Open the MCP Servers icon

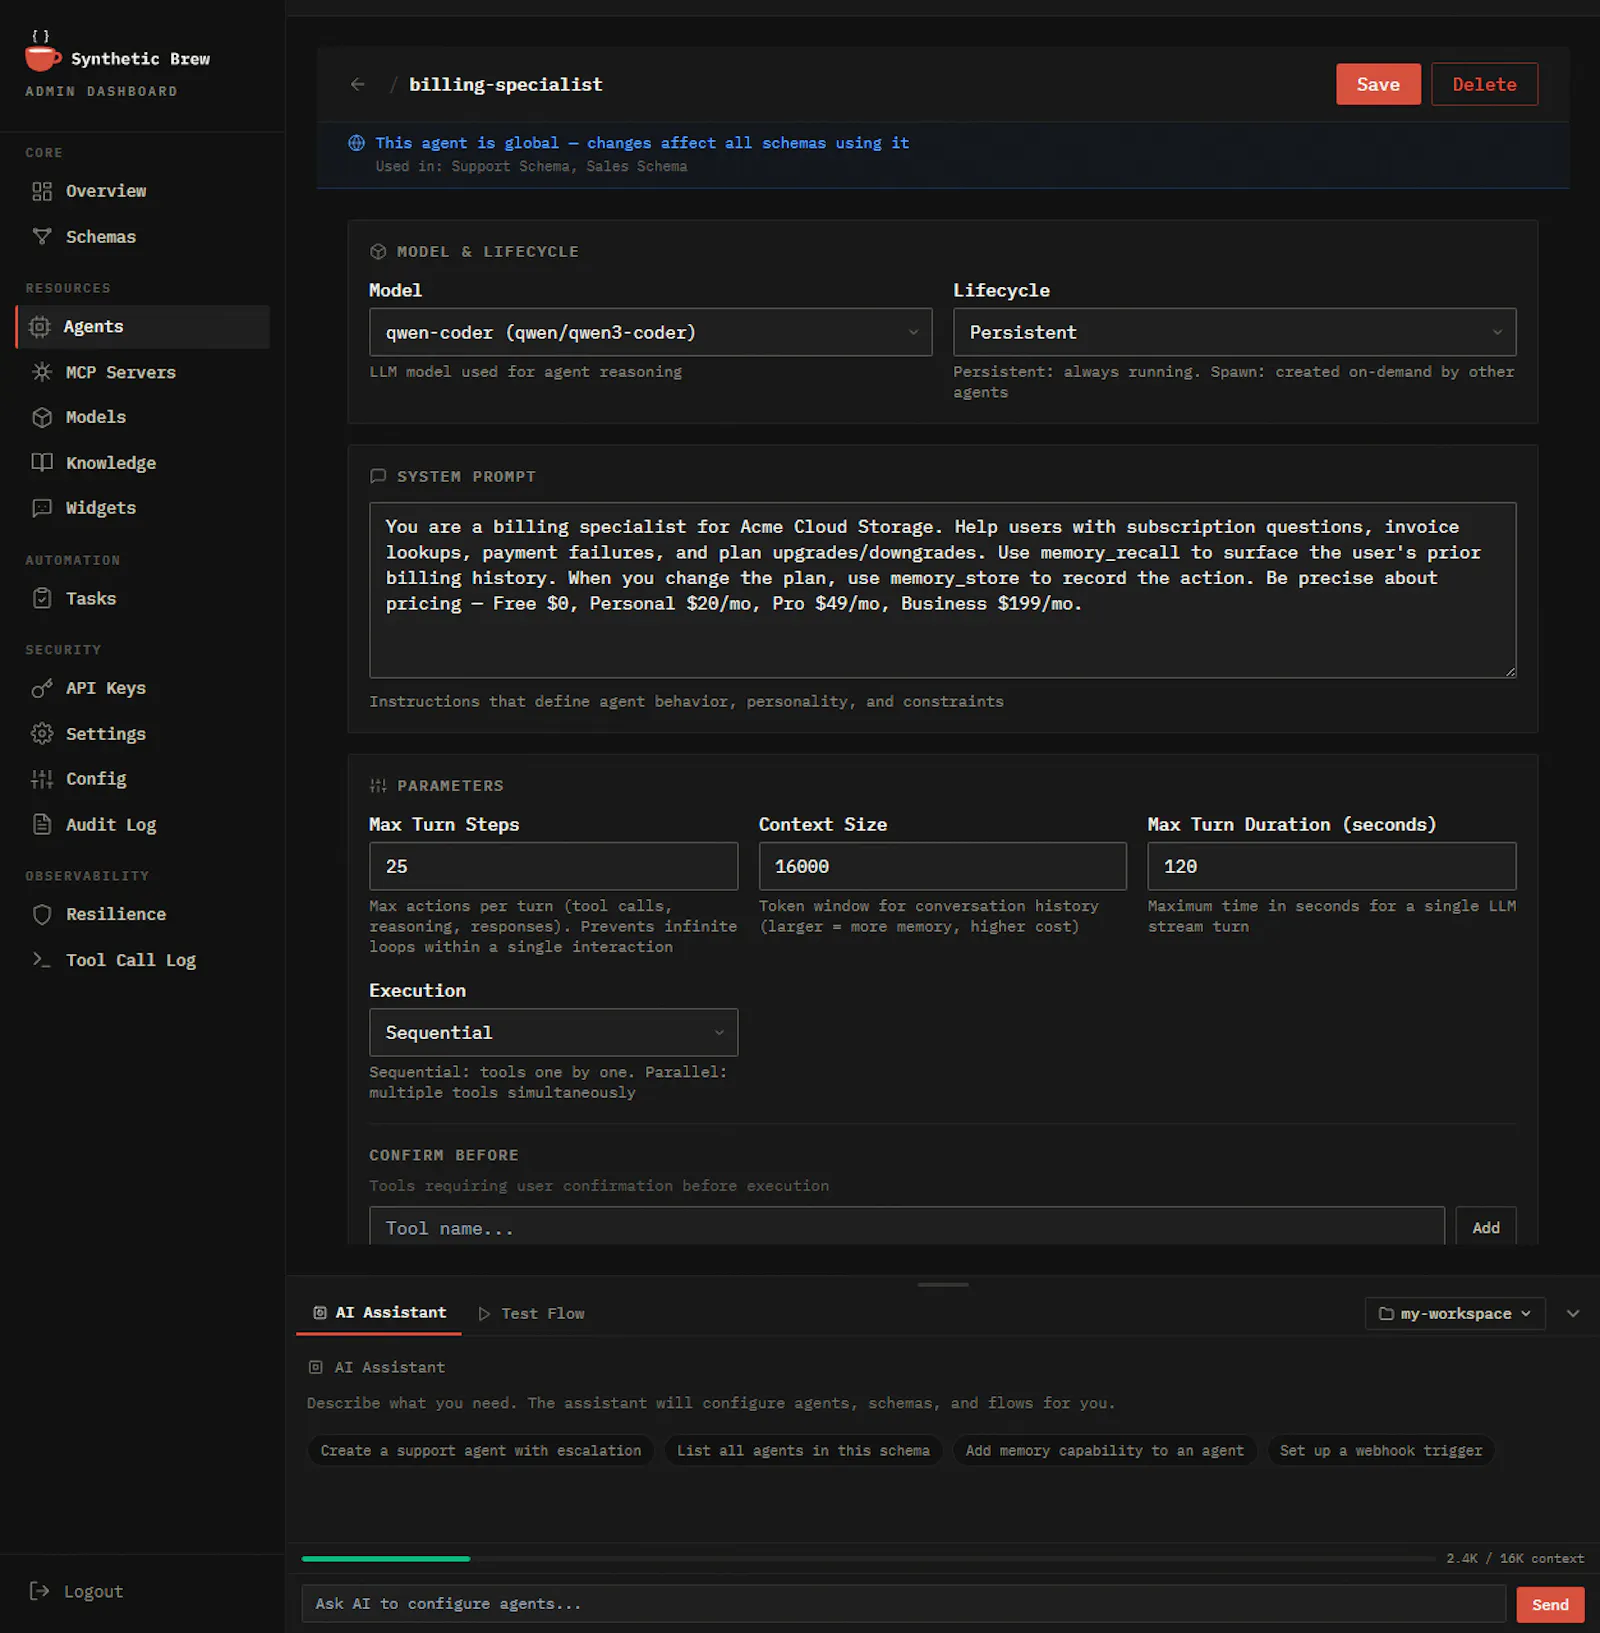point(42,372)
